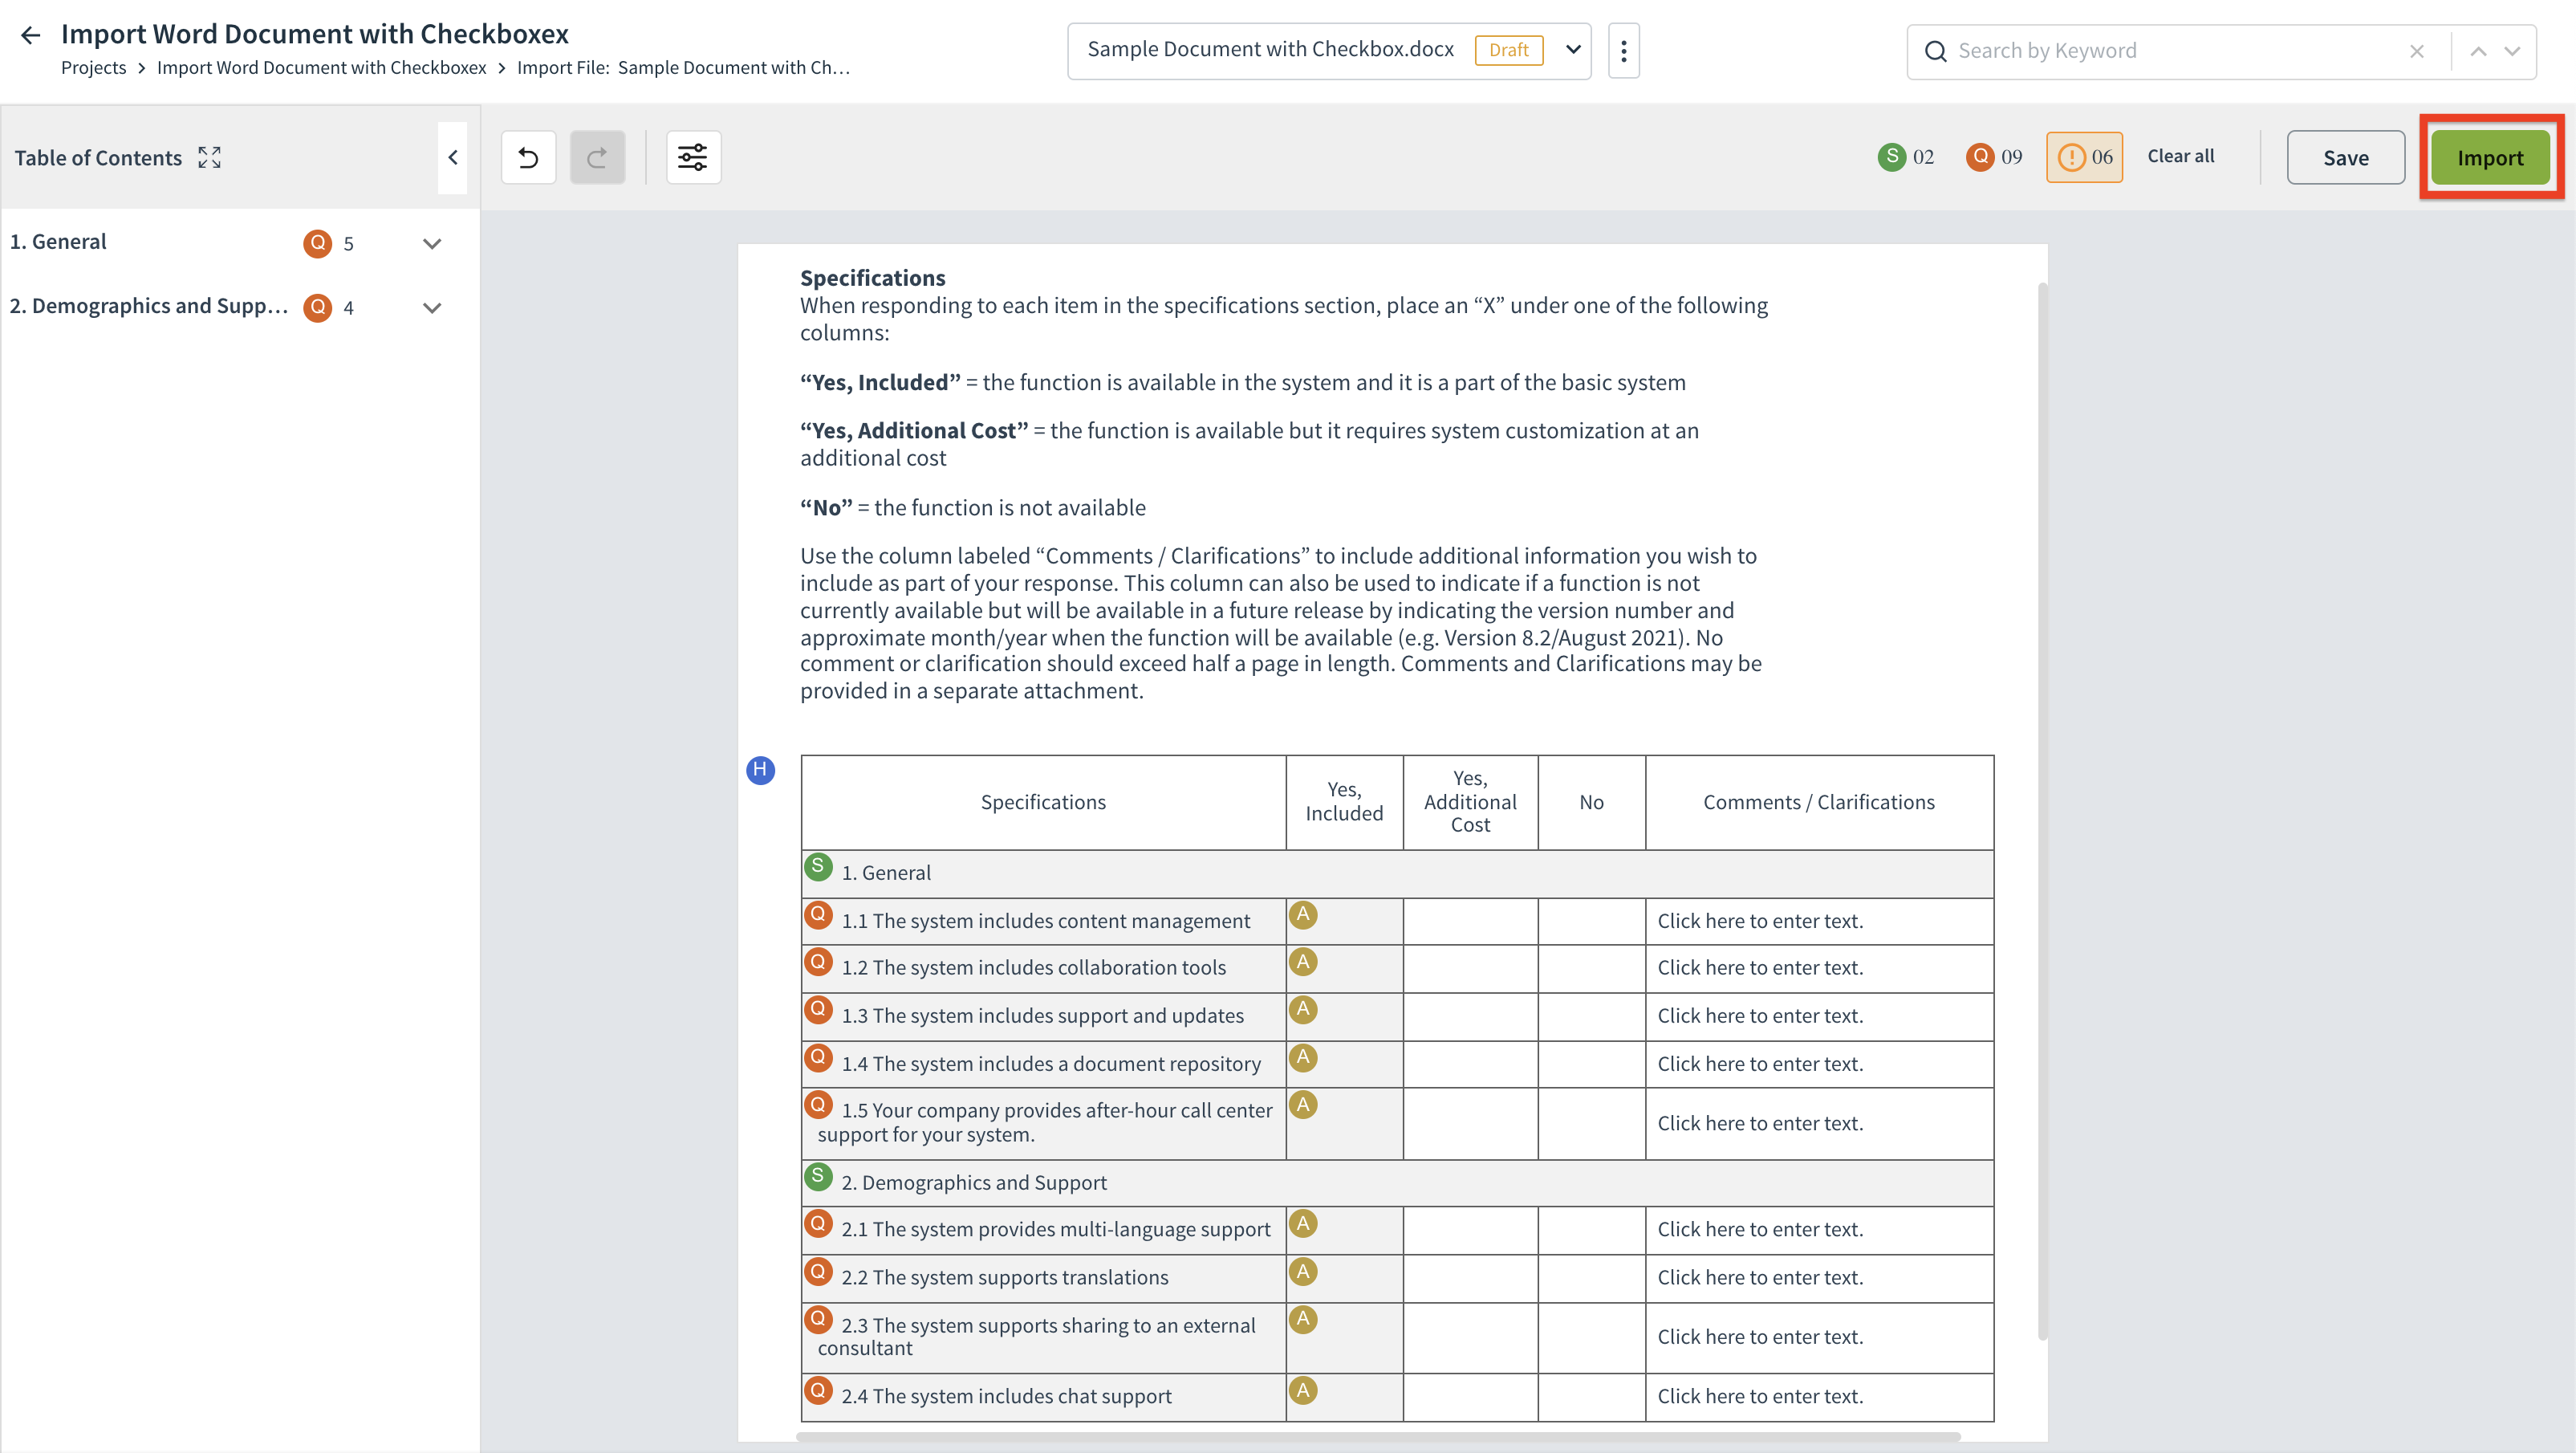Click the Q marker for question 1.2

pyautogui.click(x=818, y=962)
